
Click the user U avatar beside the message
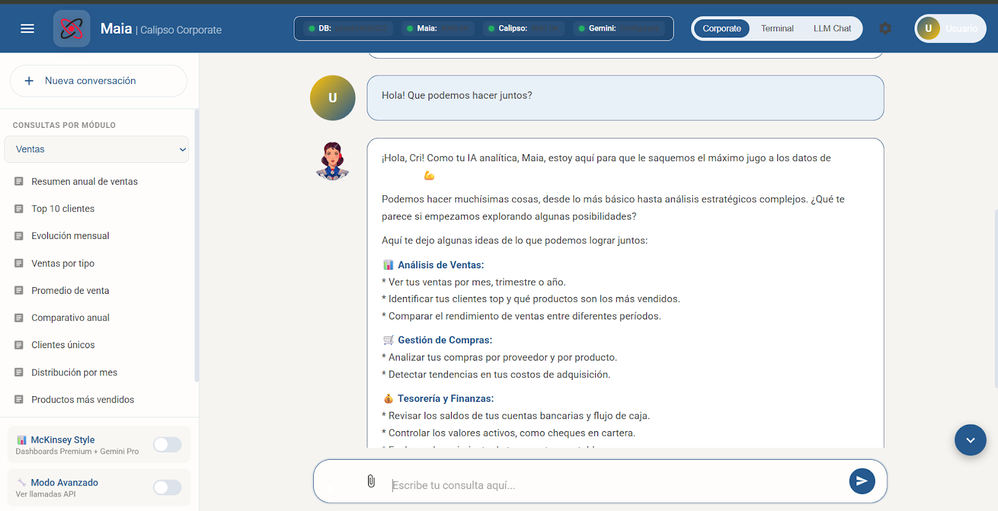click(x=332, y=97)
